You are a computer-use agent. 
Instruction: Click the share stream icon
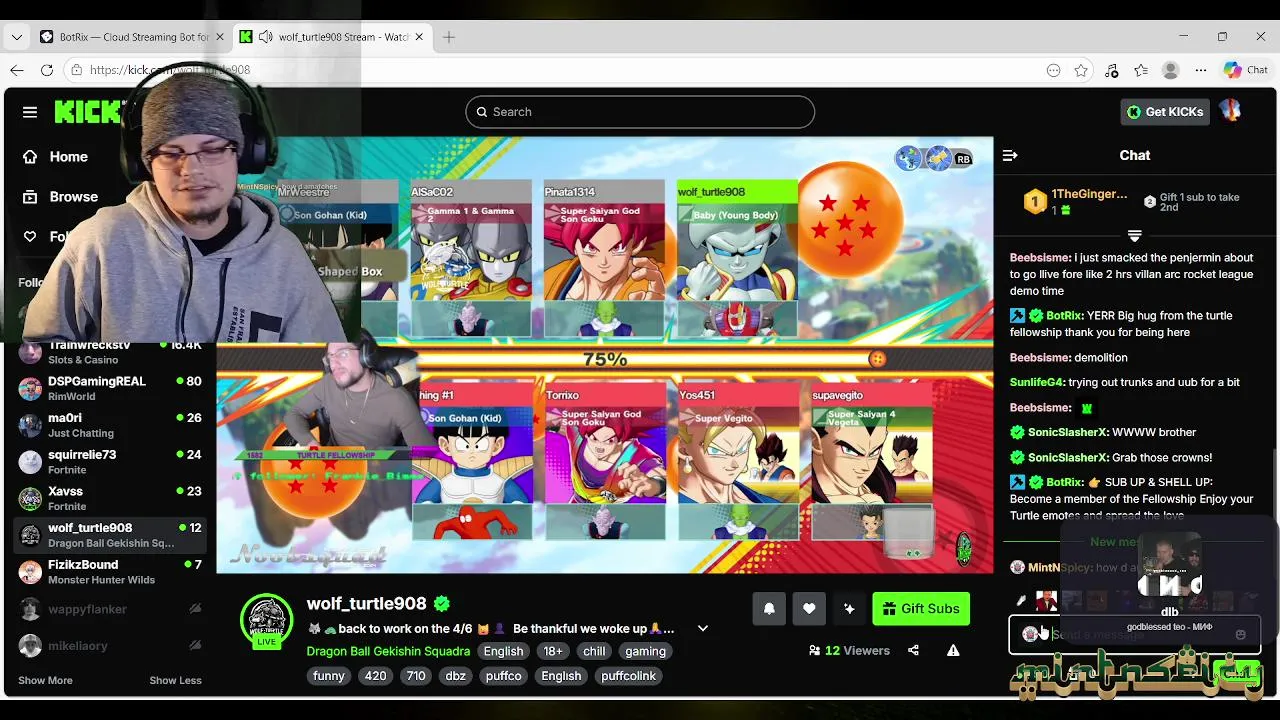click(x=913, y=650)
